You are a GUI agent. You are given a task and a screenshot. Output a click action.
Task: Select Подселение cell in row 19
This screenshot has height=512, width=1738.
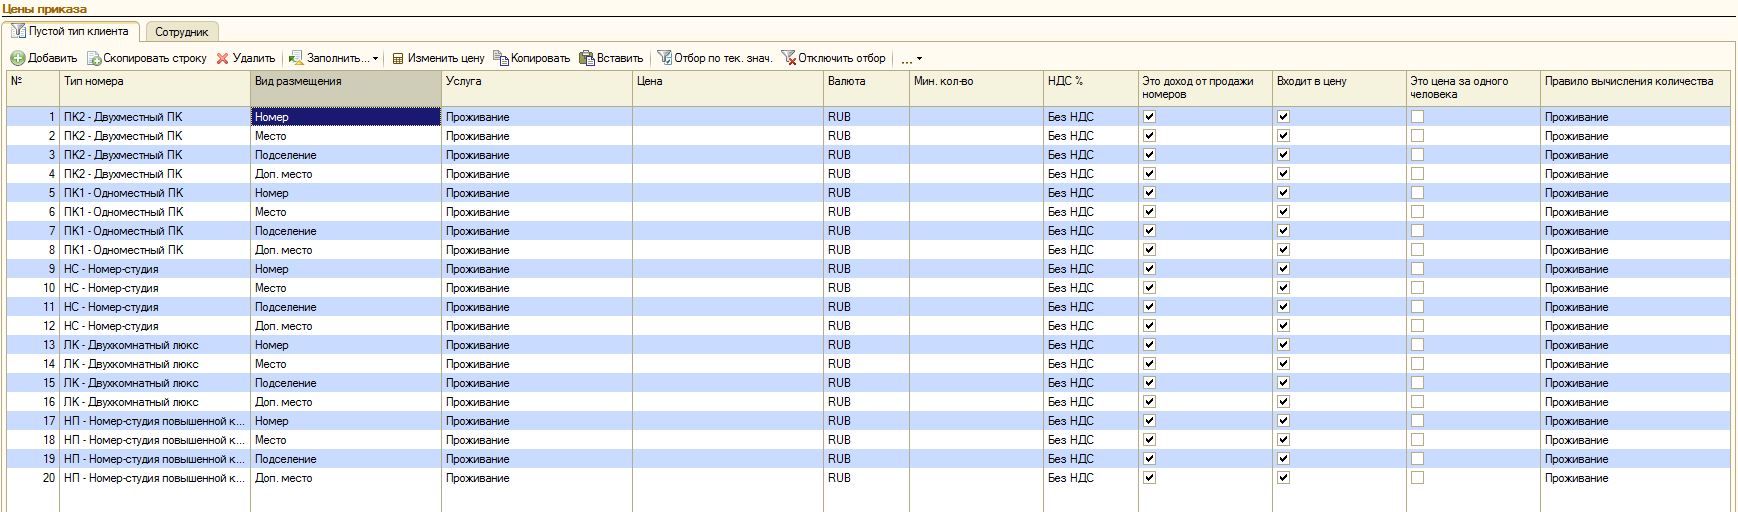346,459
